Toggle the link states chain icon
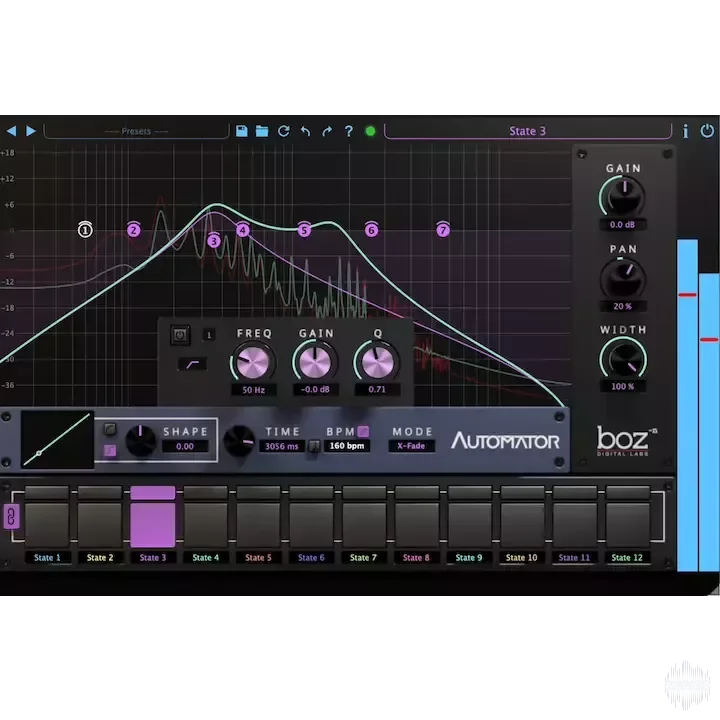720x720 pixels. coord(11,518)
